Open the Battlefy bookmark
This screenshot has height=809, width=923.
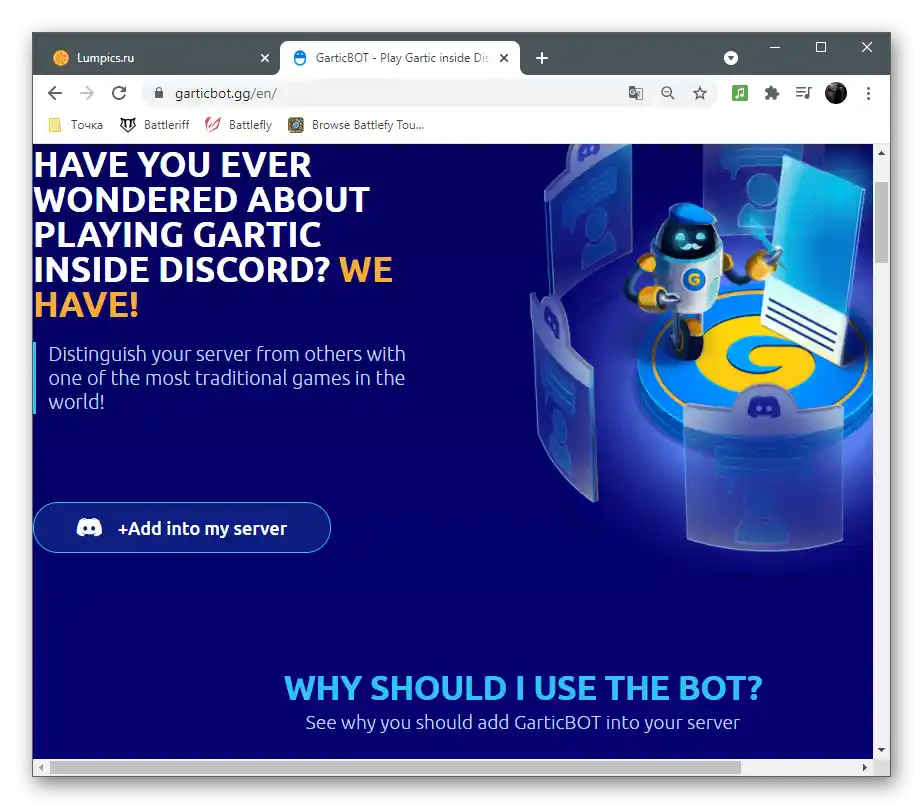click(x=238, y=125)
